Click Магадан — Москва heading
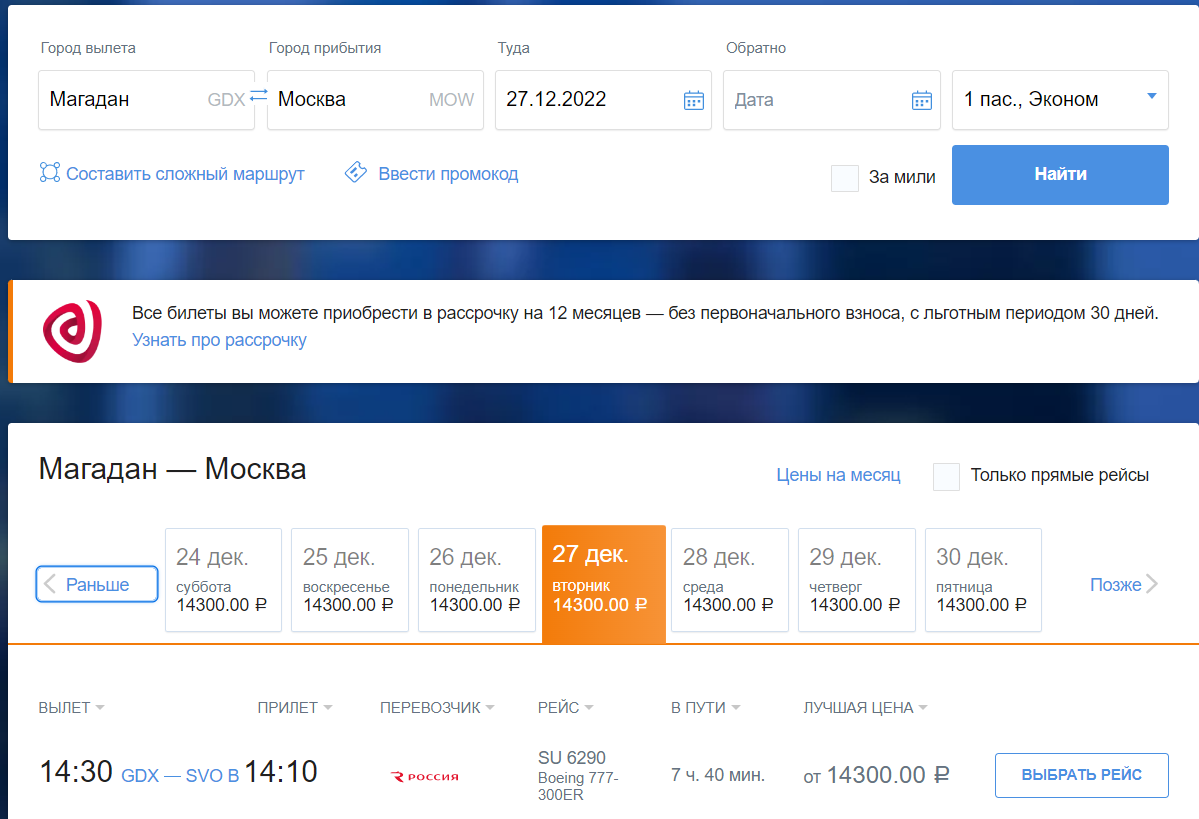 click(172, 469)
